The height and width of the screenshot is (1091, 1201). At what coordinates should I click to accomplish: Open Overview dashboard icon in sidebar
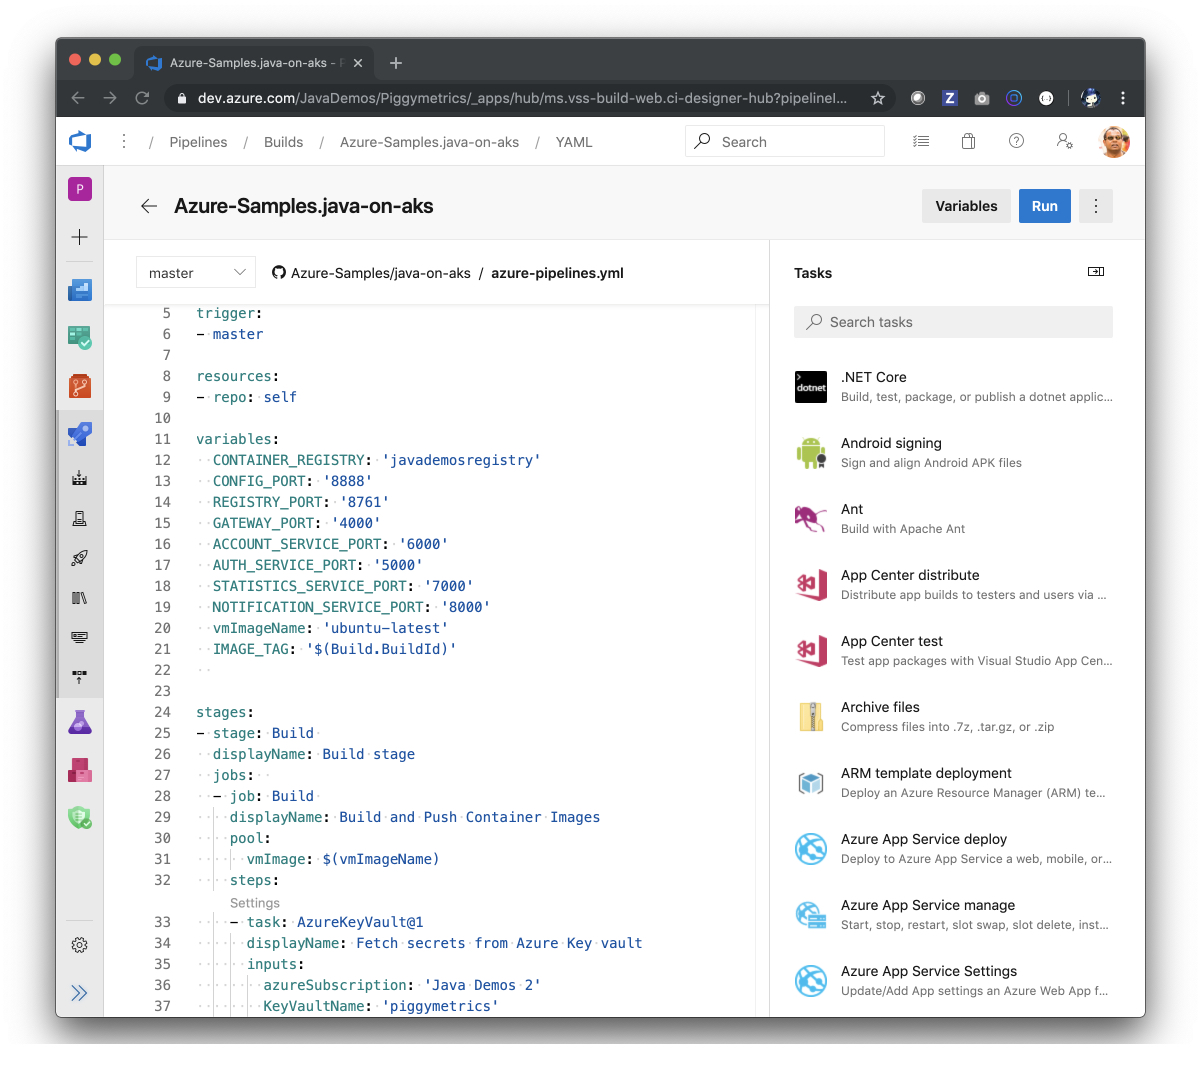click(x=80, y=290)
